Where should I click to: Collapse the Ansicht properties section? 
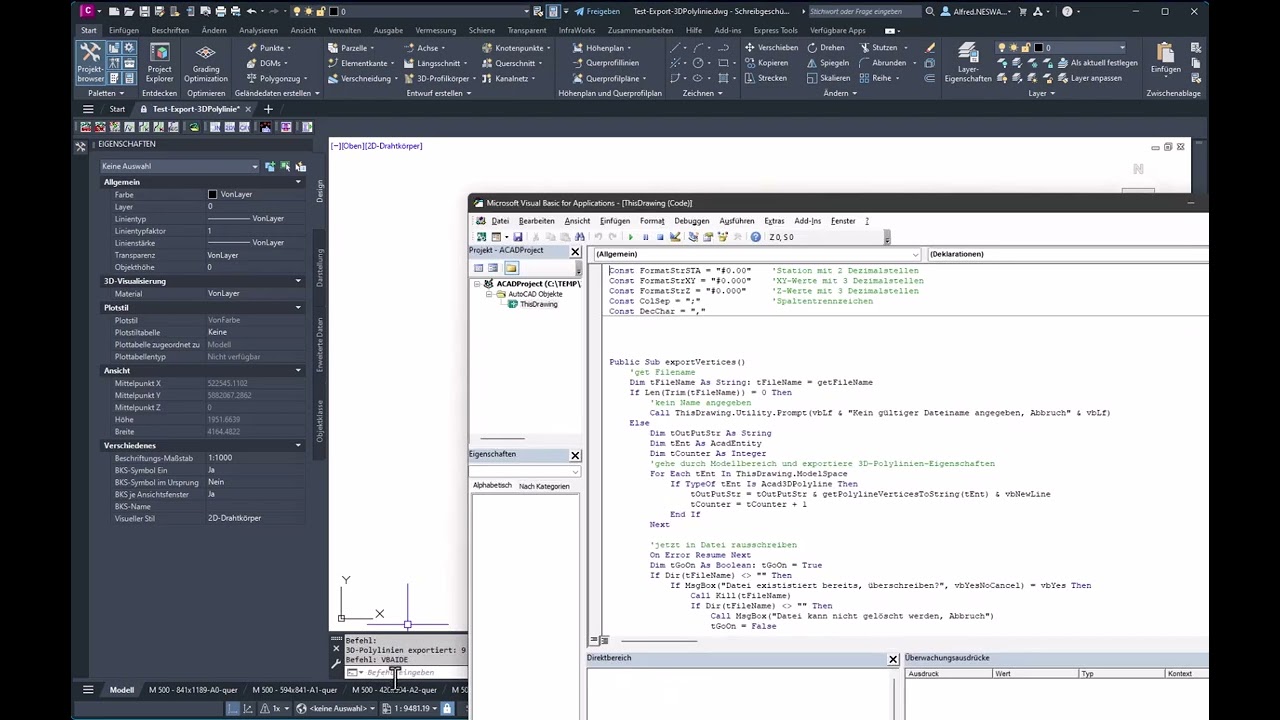click(298, 371)
